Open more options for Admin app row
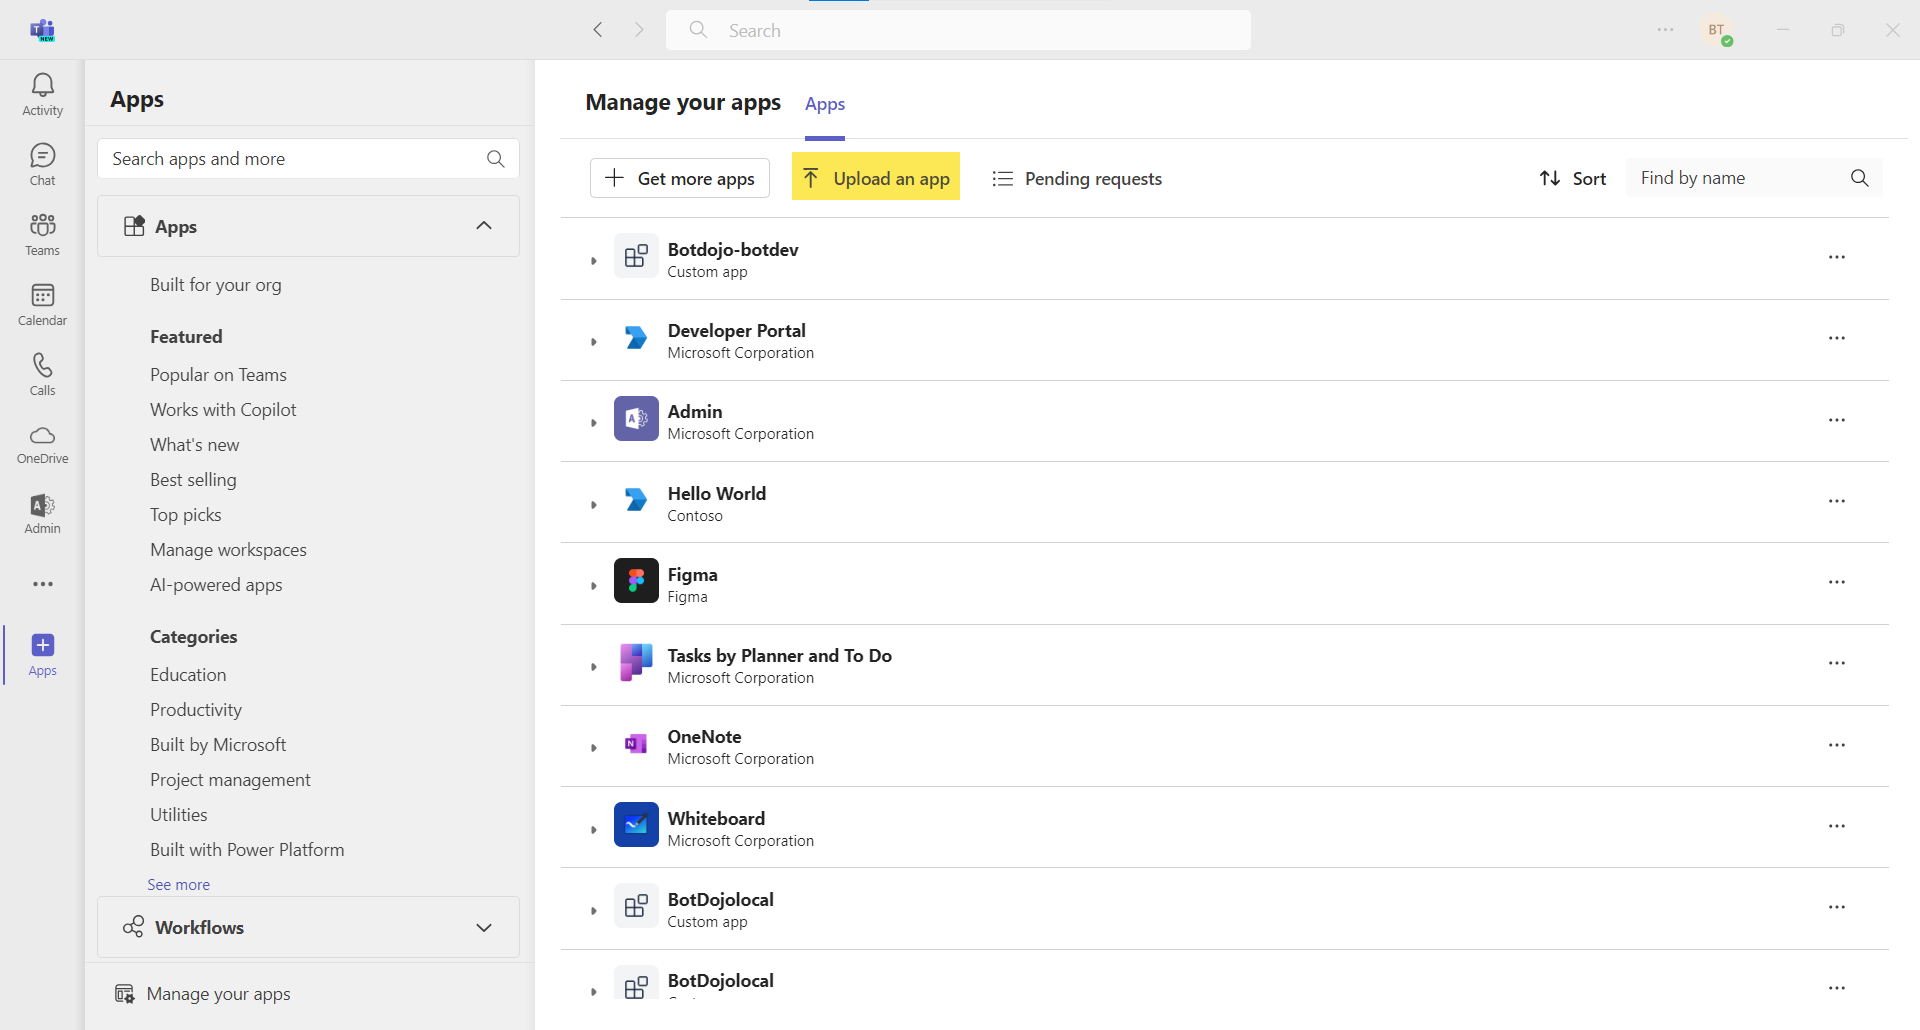The image size is (1920, 1030). [1837, 420]
